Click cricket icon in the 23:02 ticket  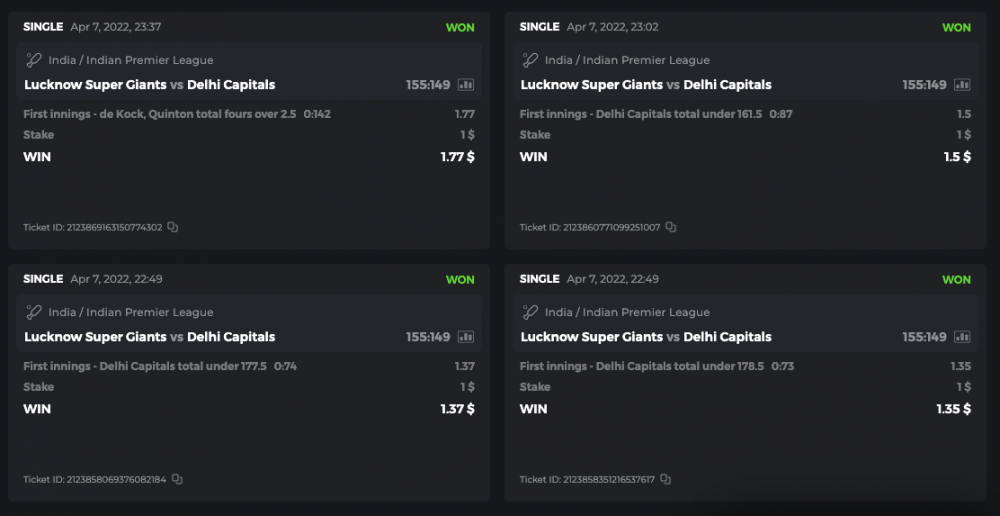pos(531,60)
